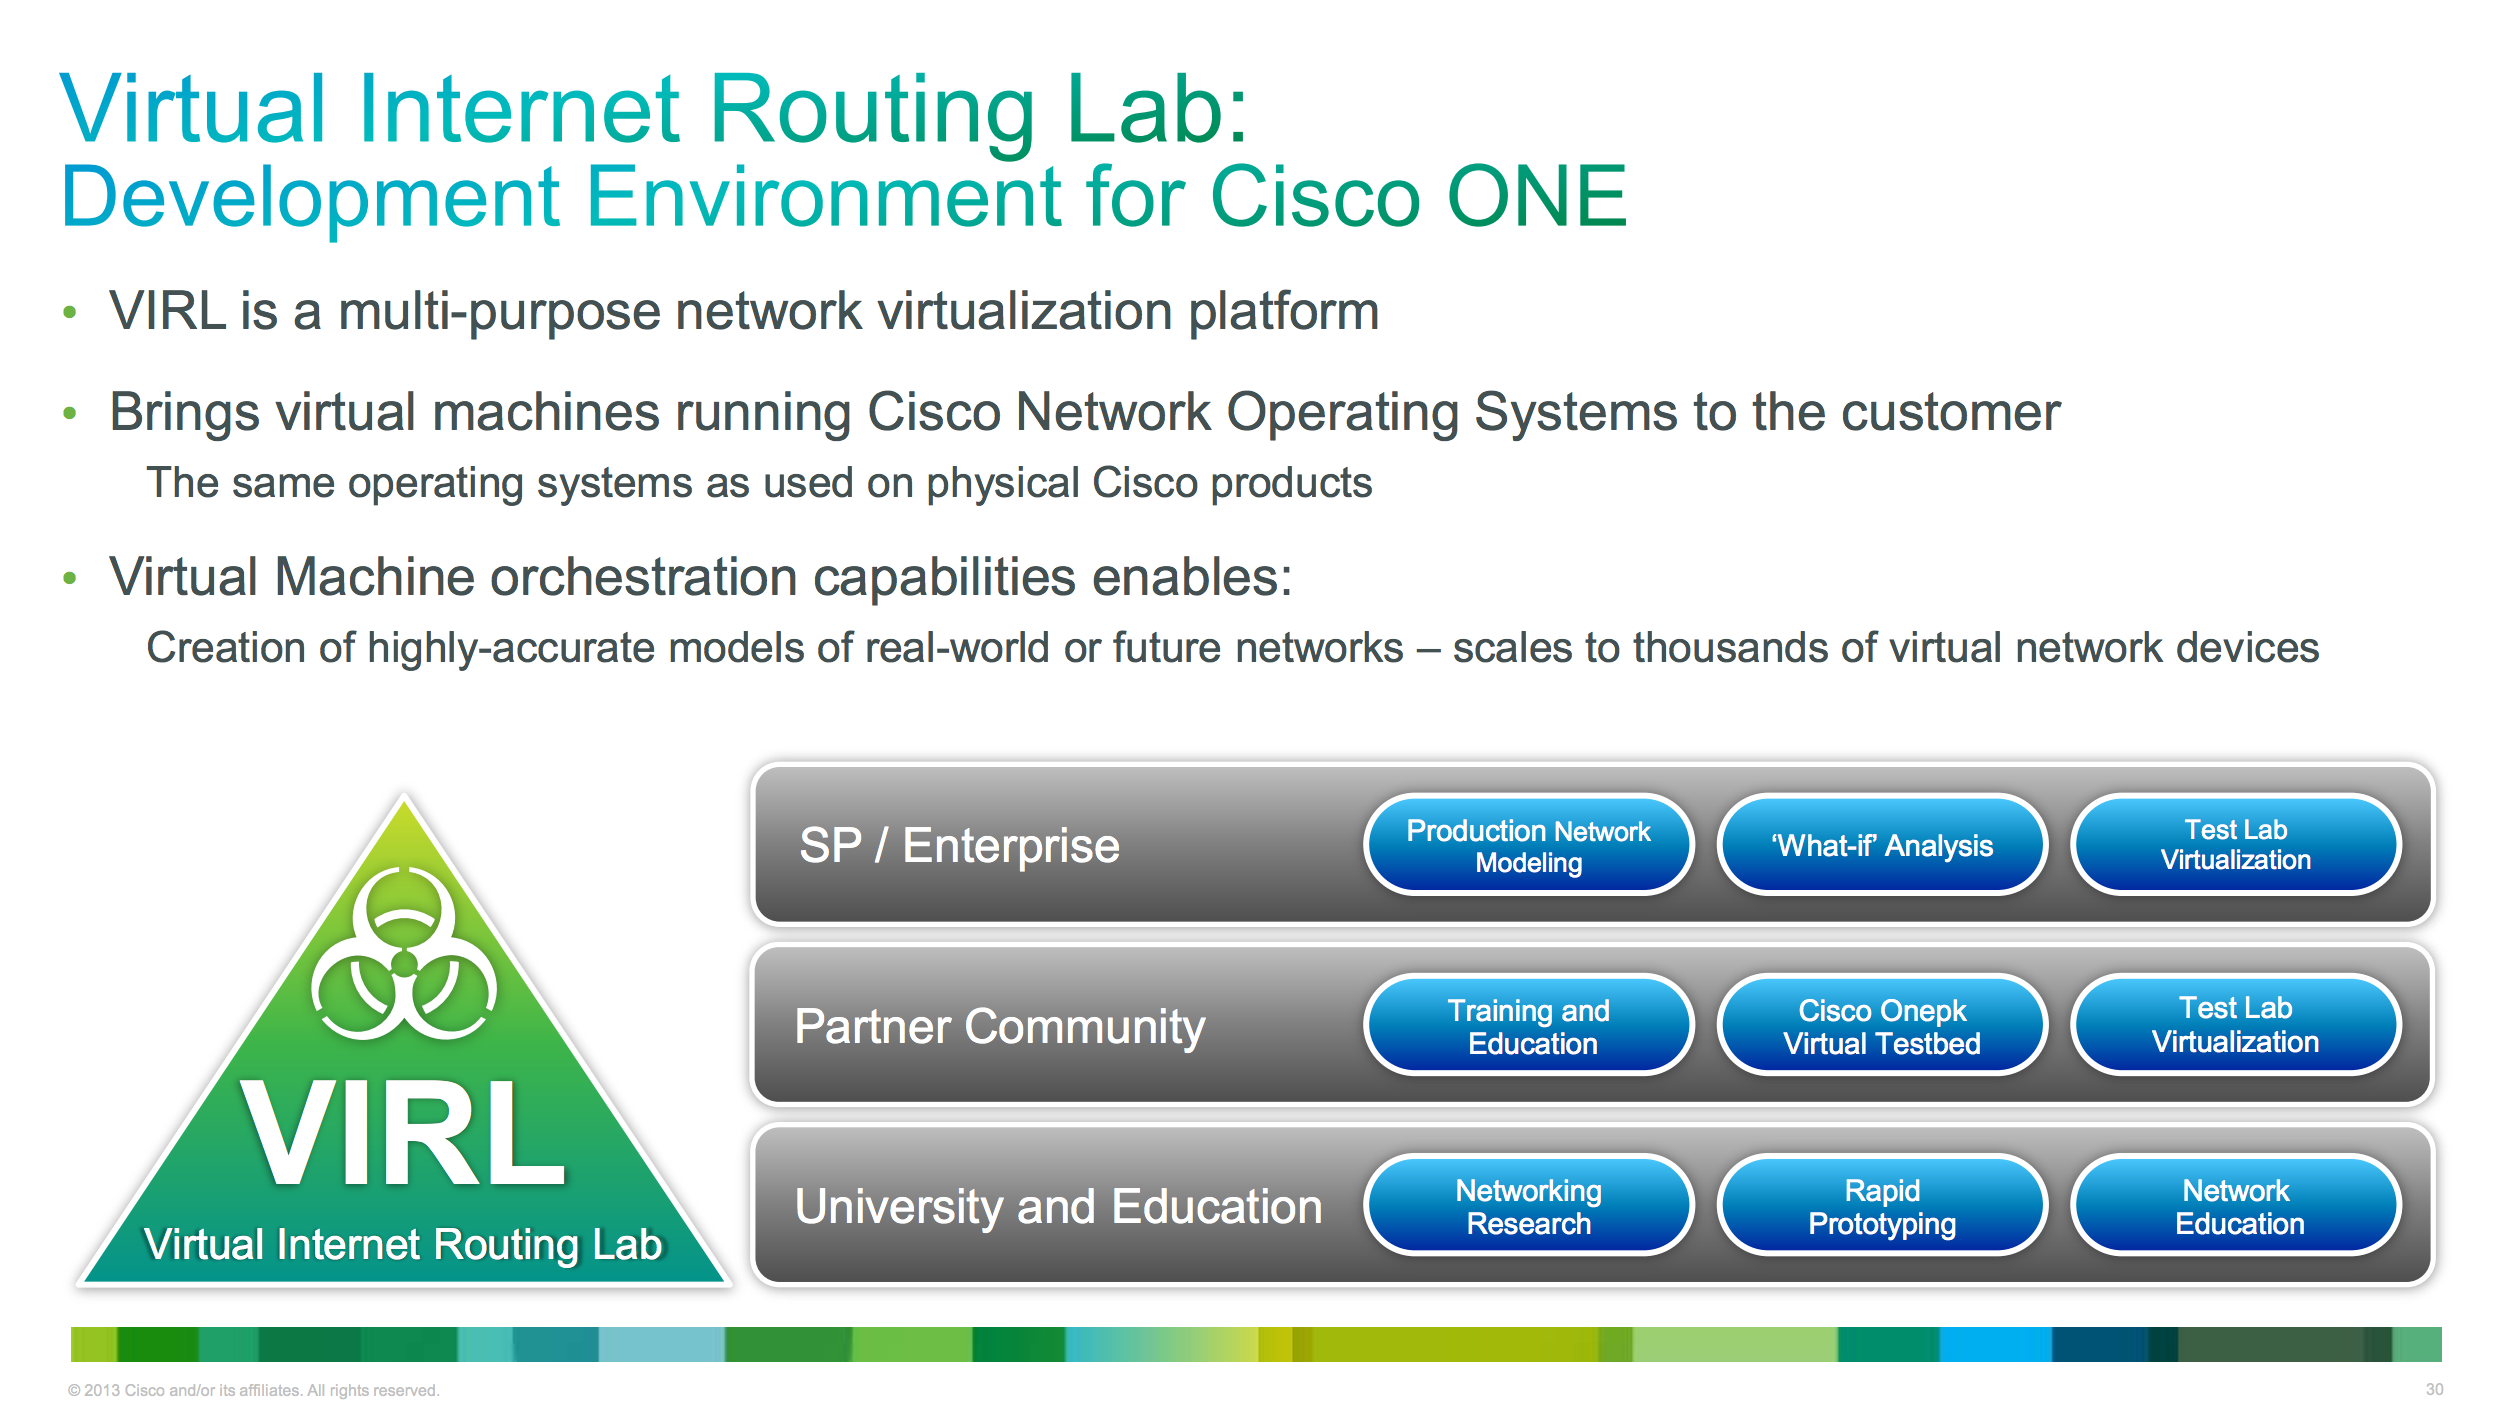Click the large 'VIRL' lettering in the logo
2504x1408 pixels.
point(403,1135)
